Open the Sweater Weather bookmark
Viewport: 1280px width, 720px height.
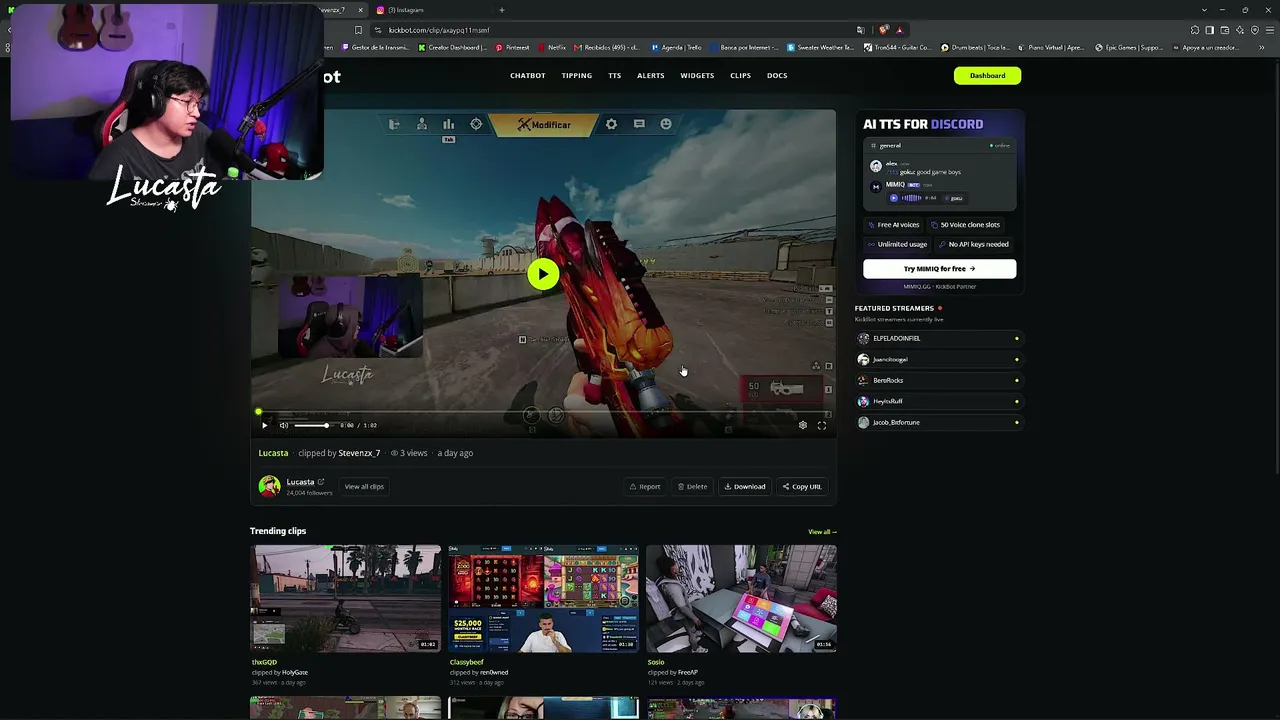tap(821, 47)
